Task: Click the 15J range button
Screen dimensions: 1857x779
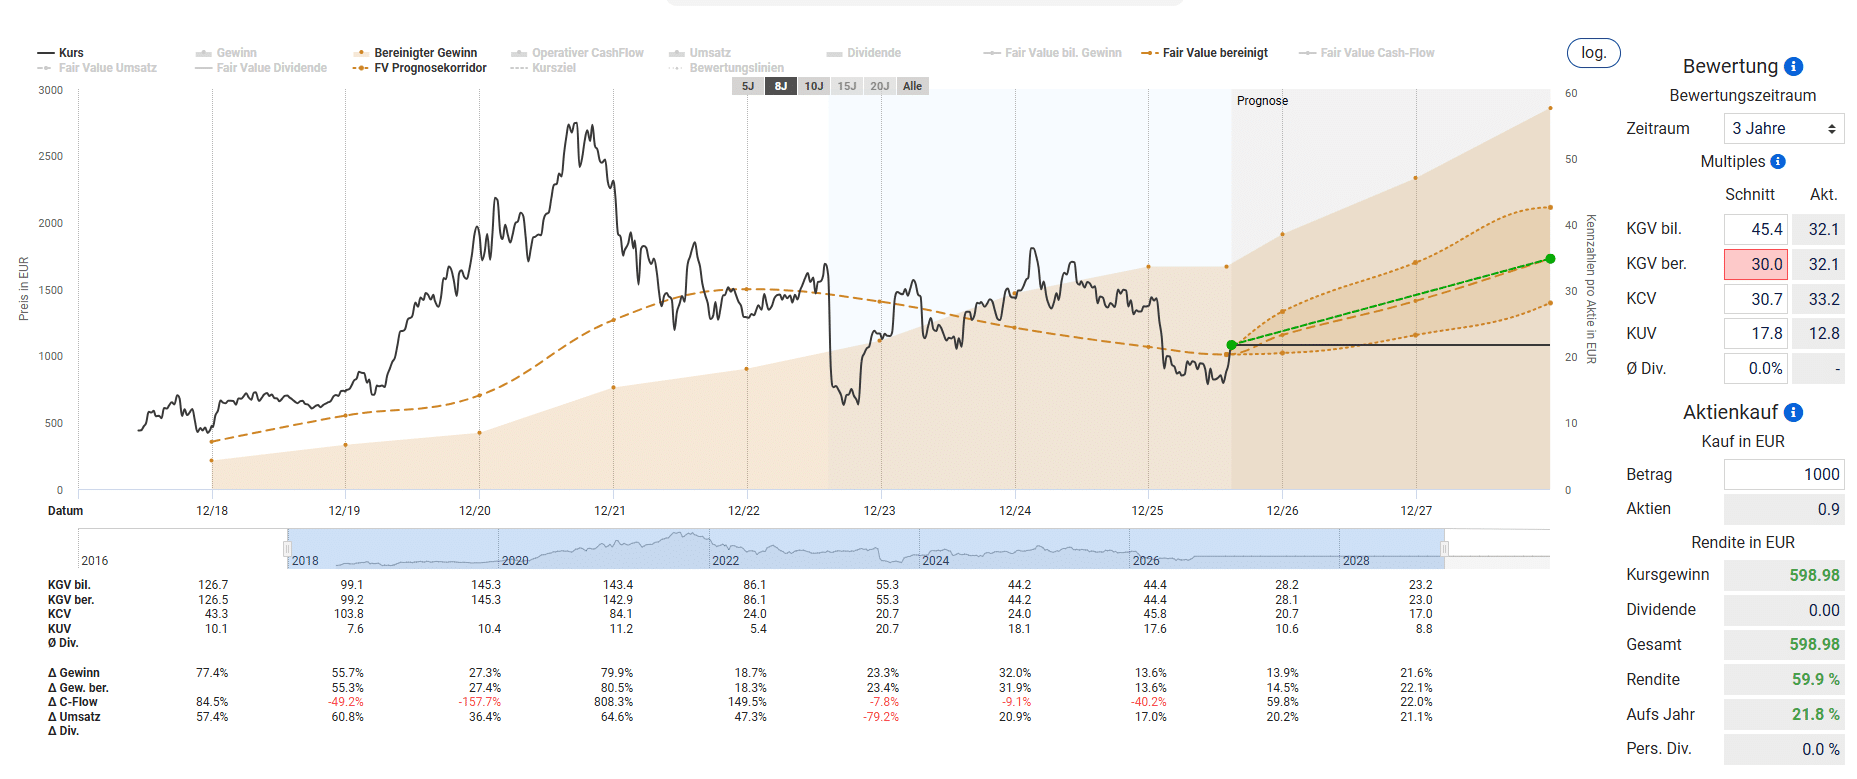Action: click(847, 86)
